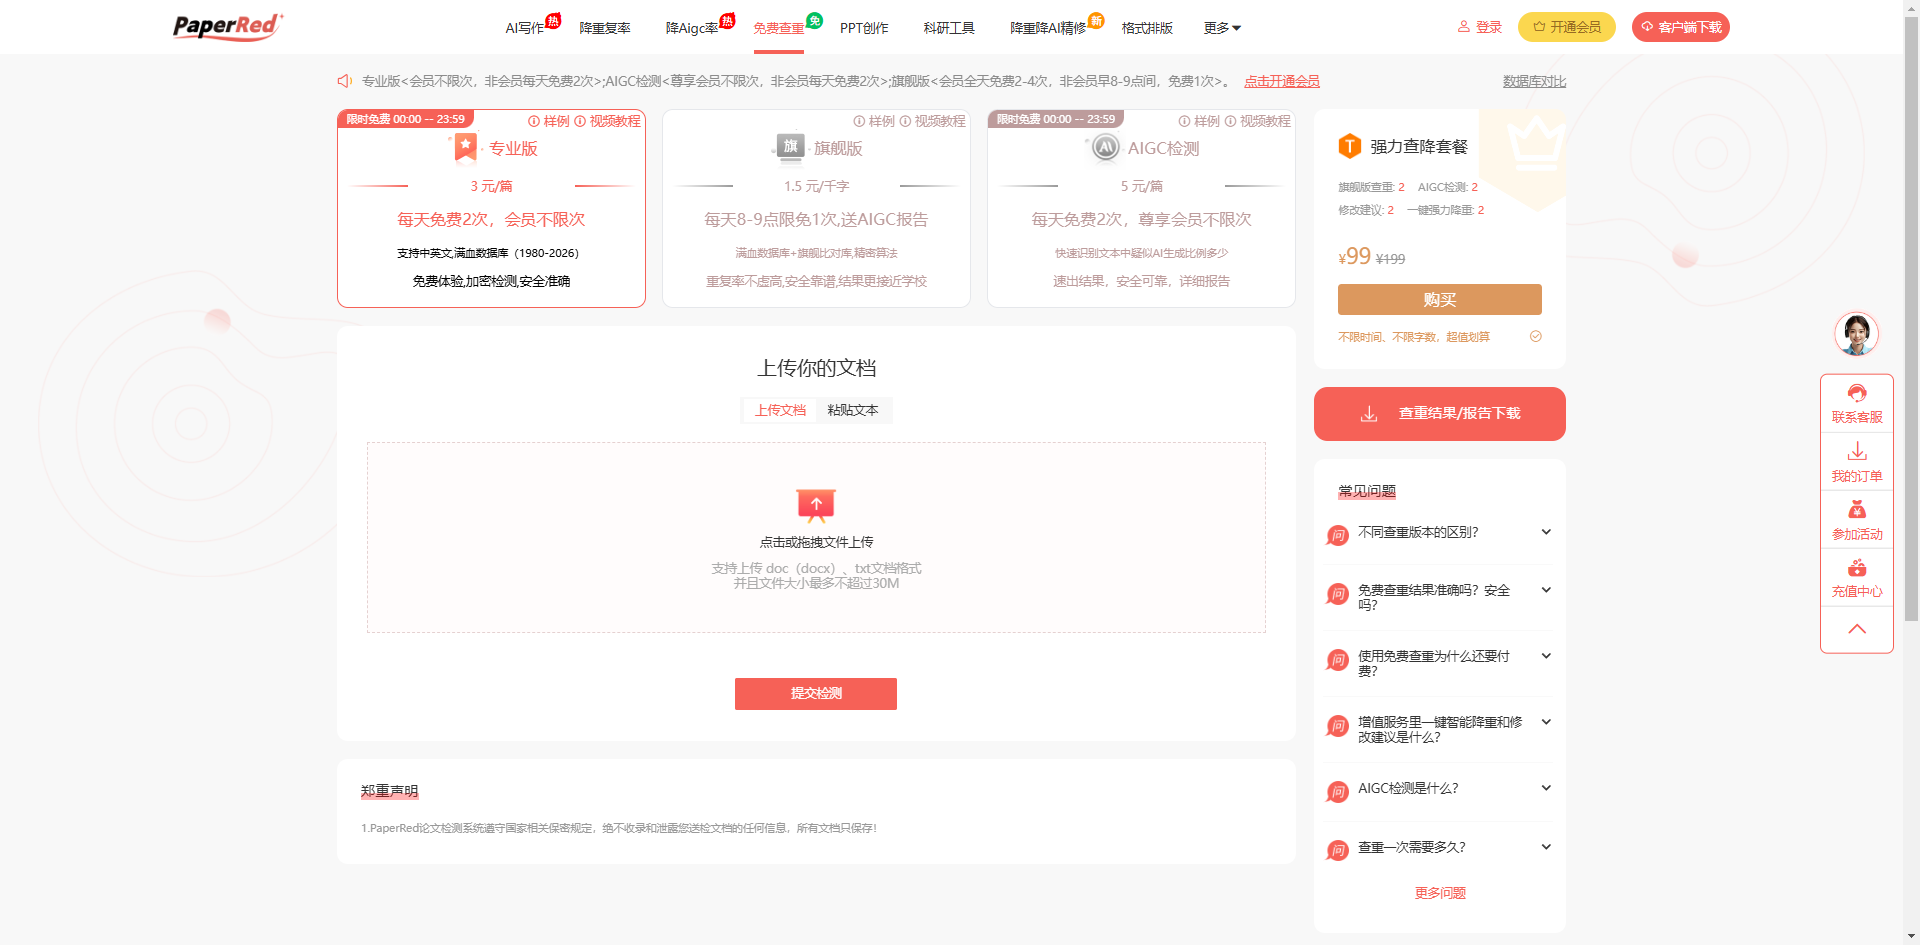Screen dimensions: 1920x945
Task: Open the 更多问题 link
Action: coord(1440,893)
